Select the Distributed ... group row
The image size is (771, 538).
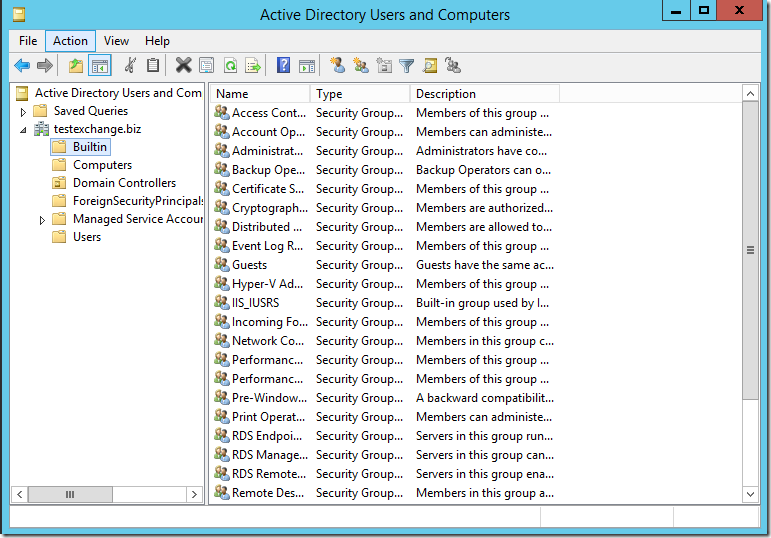385,227
